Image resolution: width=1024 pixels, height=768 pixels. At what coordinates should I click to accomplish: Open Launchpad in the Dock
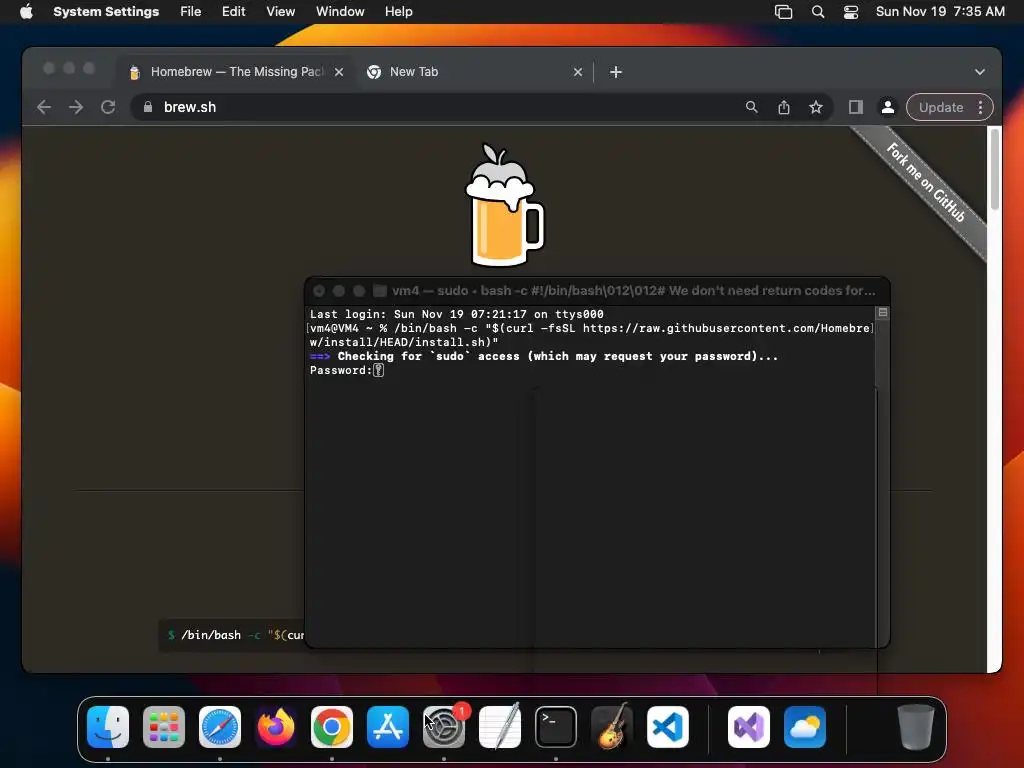point(164,727)
